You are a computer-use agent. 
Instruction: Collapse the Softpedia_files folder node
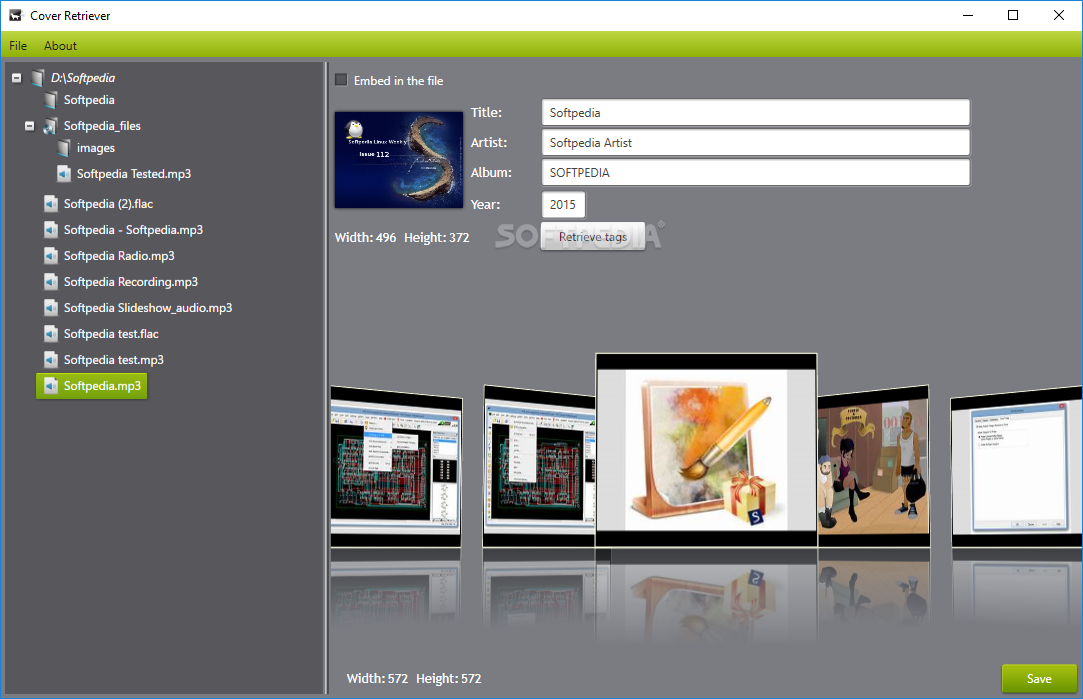coord(30,126)
